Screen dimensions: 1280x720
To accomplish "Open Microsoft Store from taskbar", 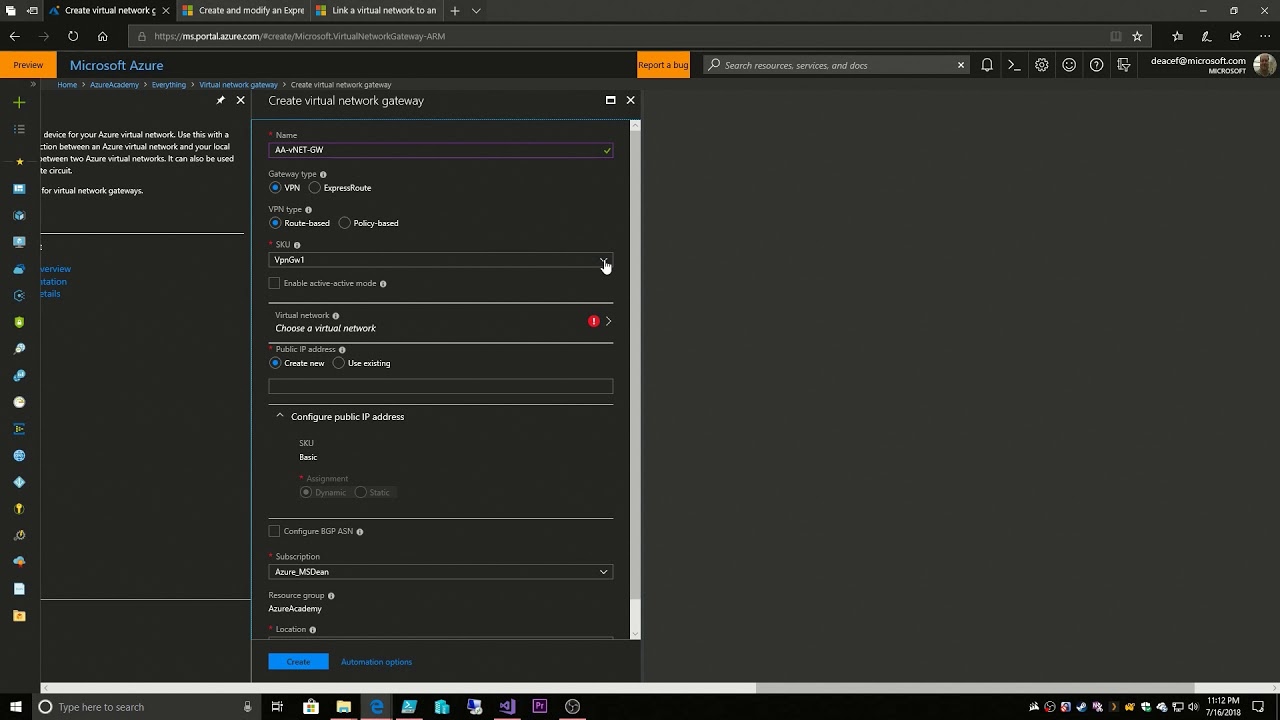I will 311,707.
